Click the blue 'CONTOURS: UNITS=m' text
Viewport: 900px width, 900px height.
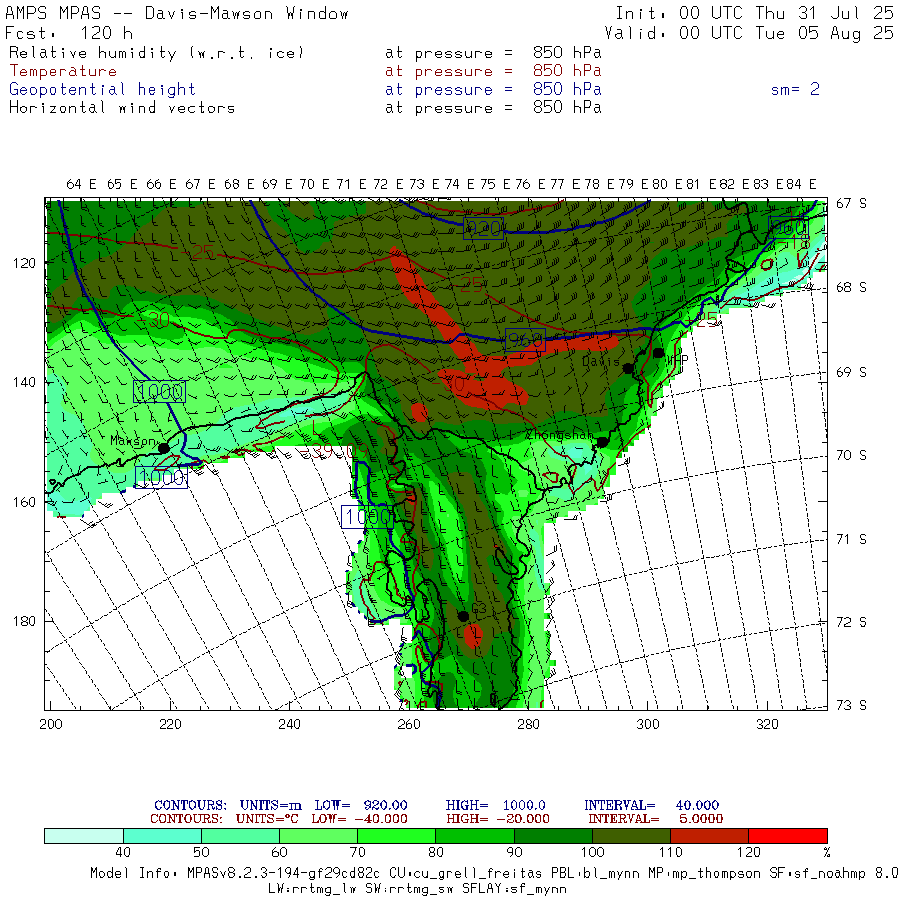point(228,805)
